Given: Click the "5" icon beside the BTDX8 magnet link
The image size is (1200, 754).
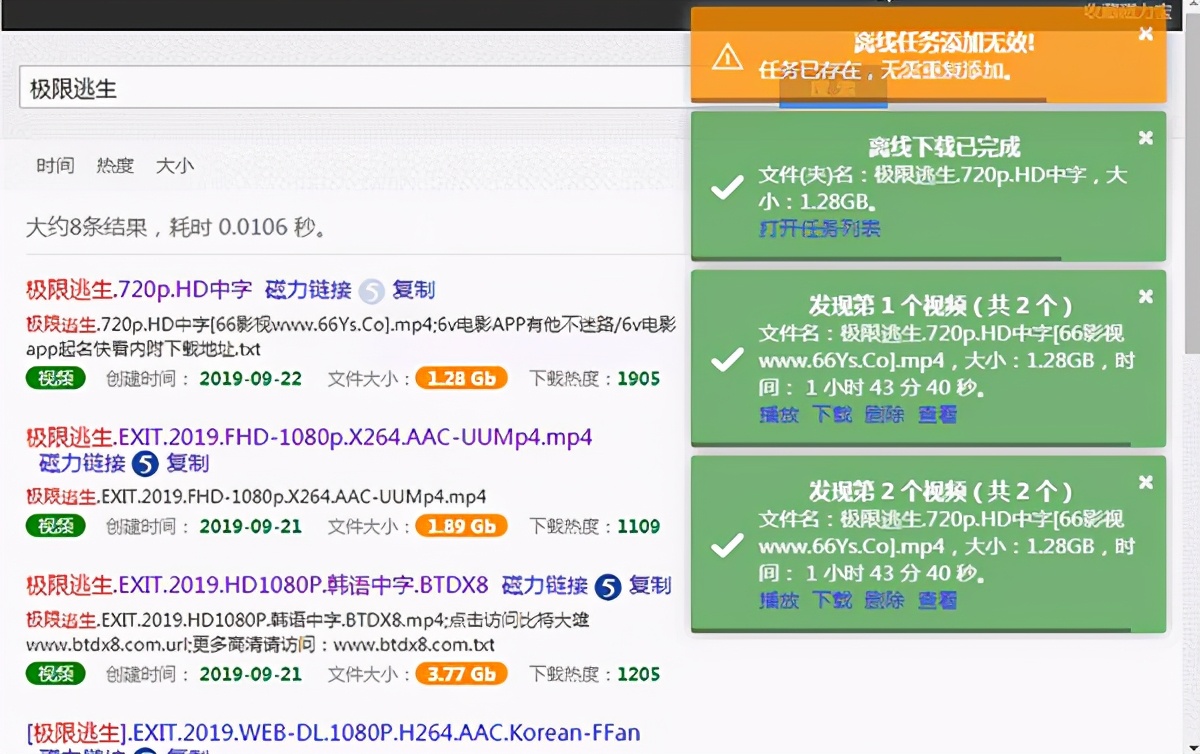Looking at the screenshot, I should 605,585.
